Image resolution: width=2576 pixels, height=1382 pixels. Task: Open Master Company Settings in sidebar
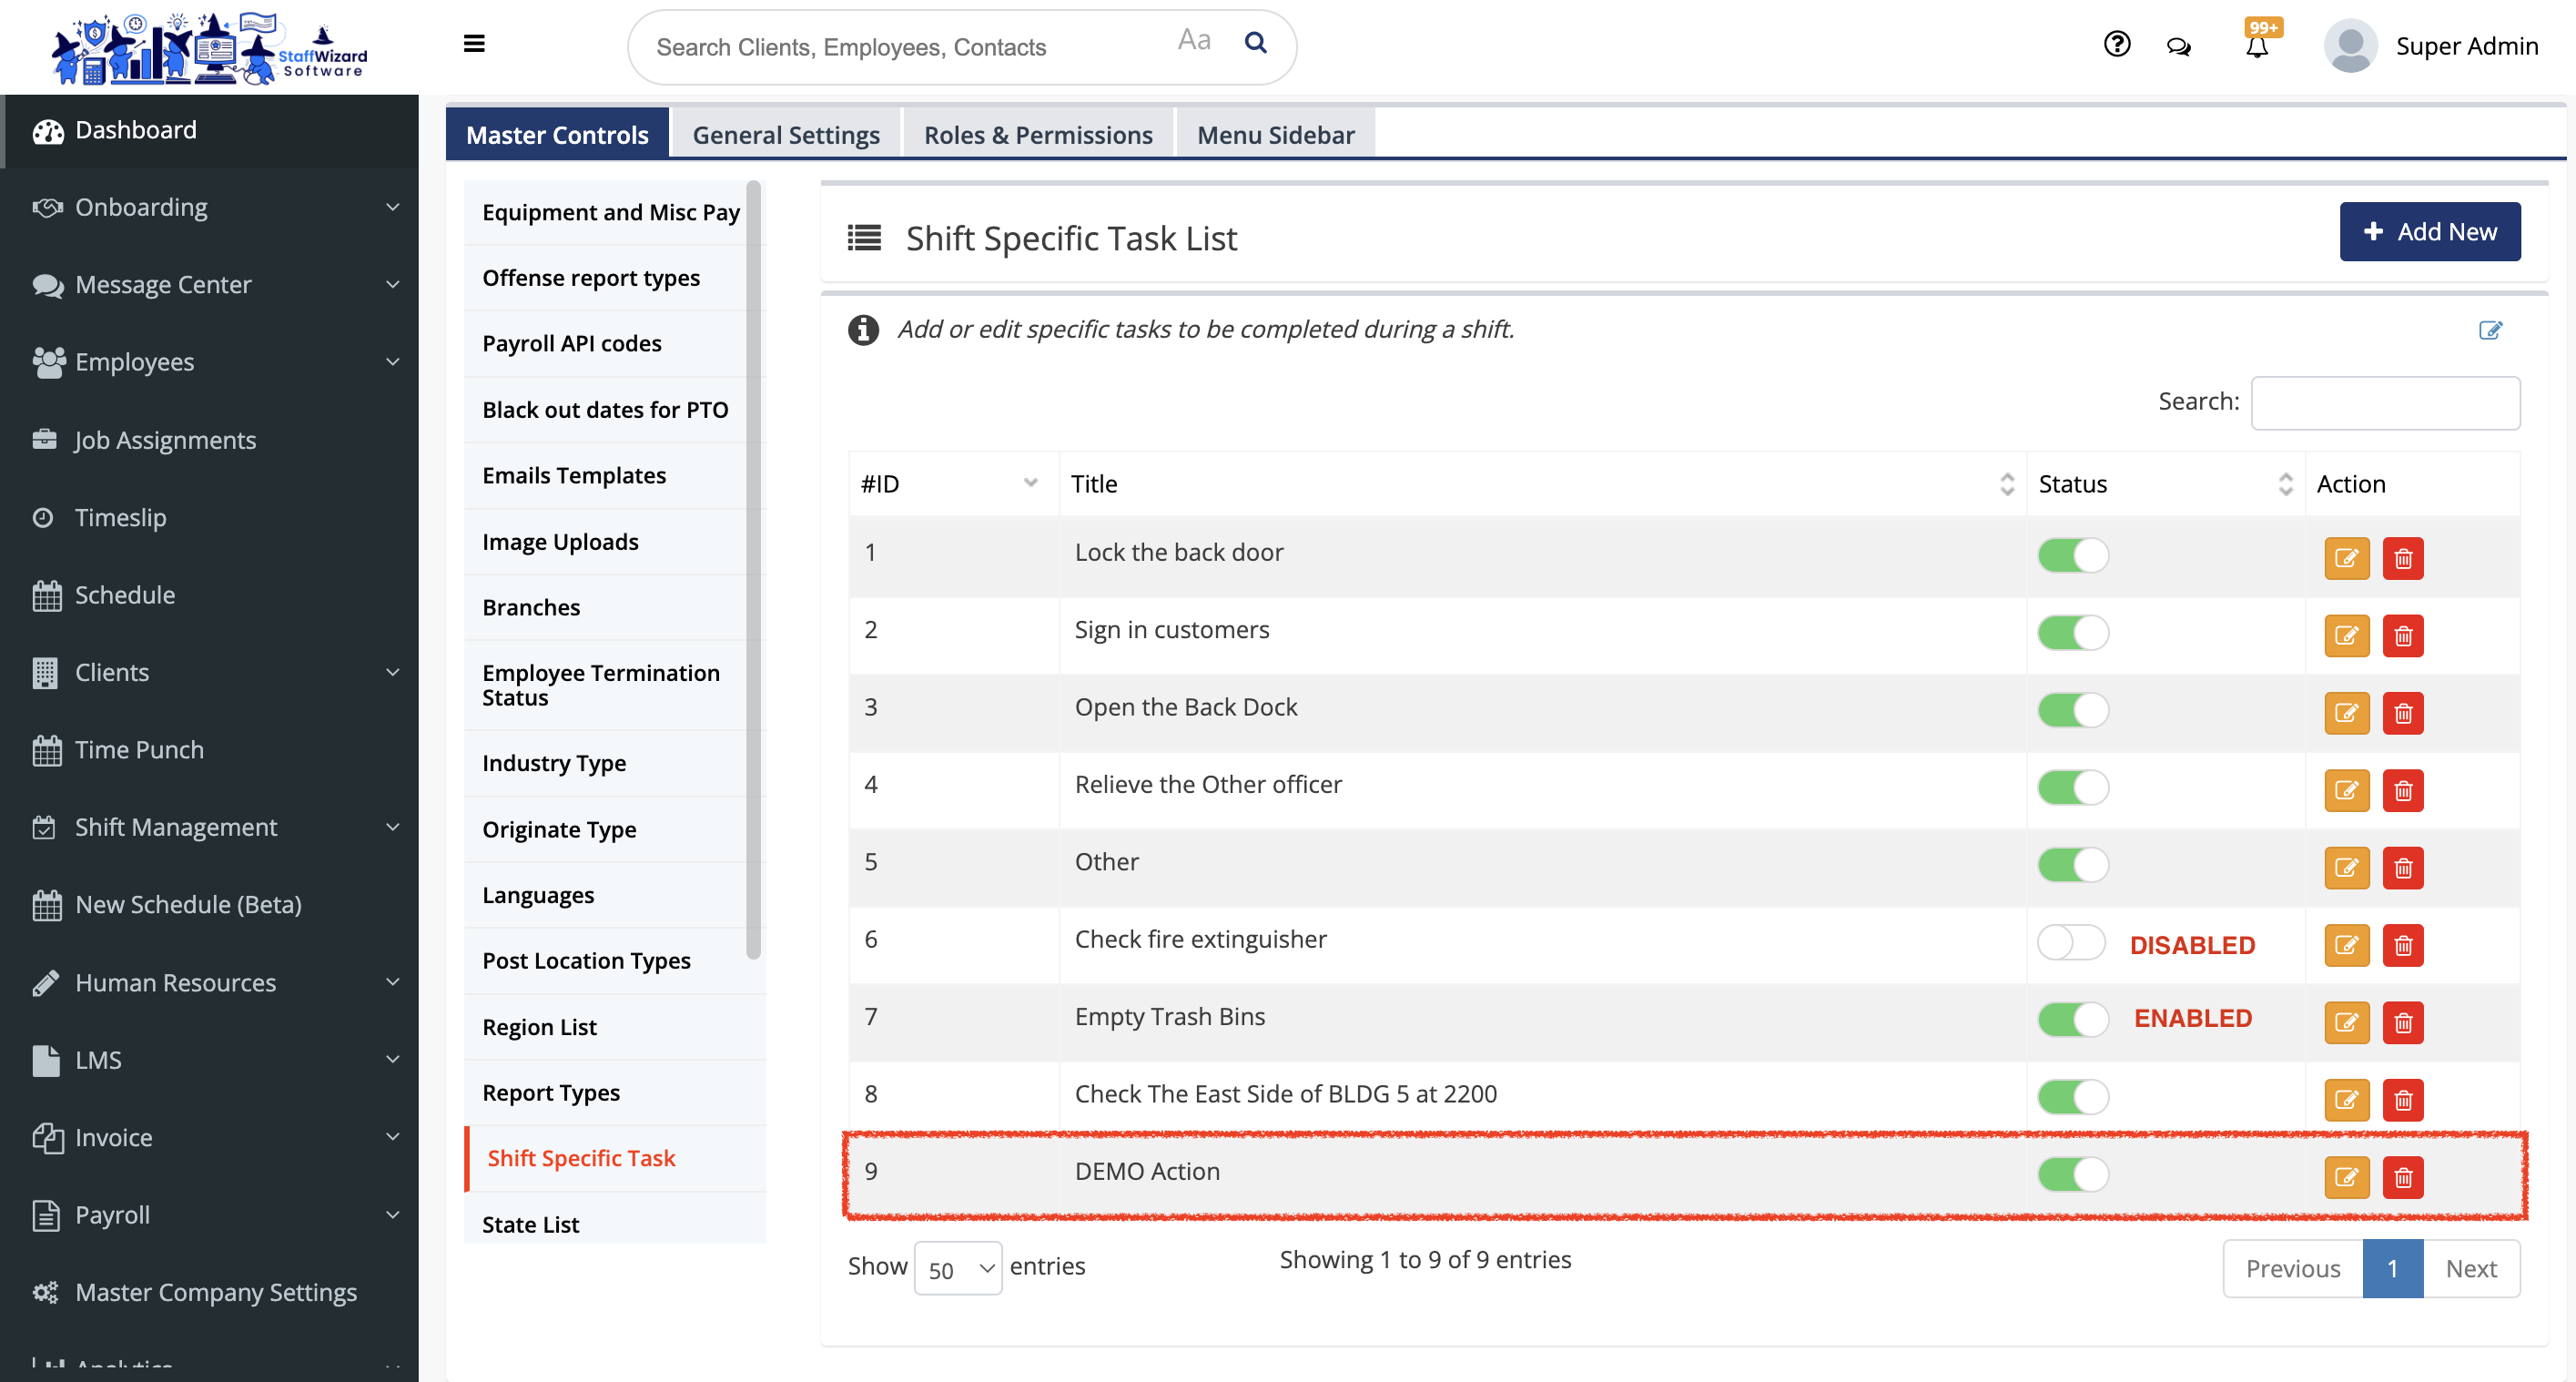coord(209,1292)
